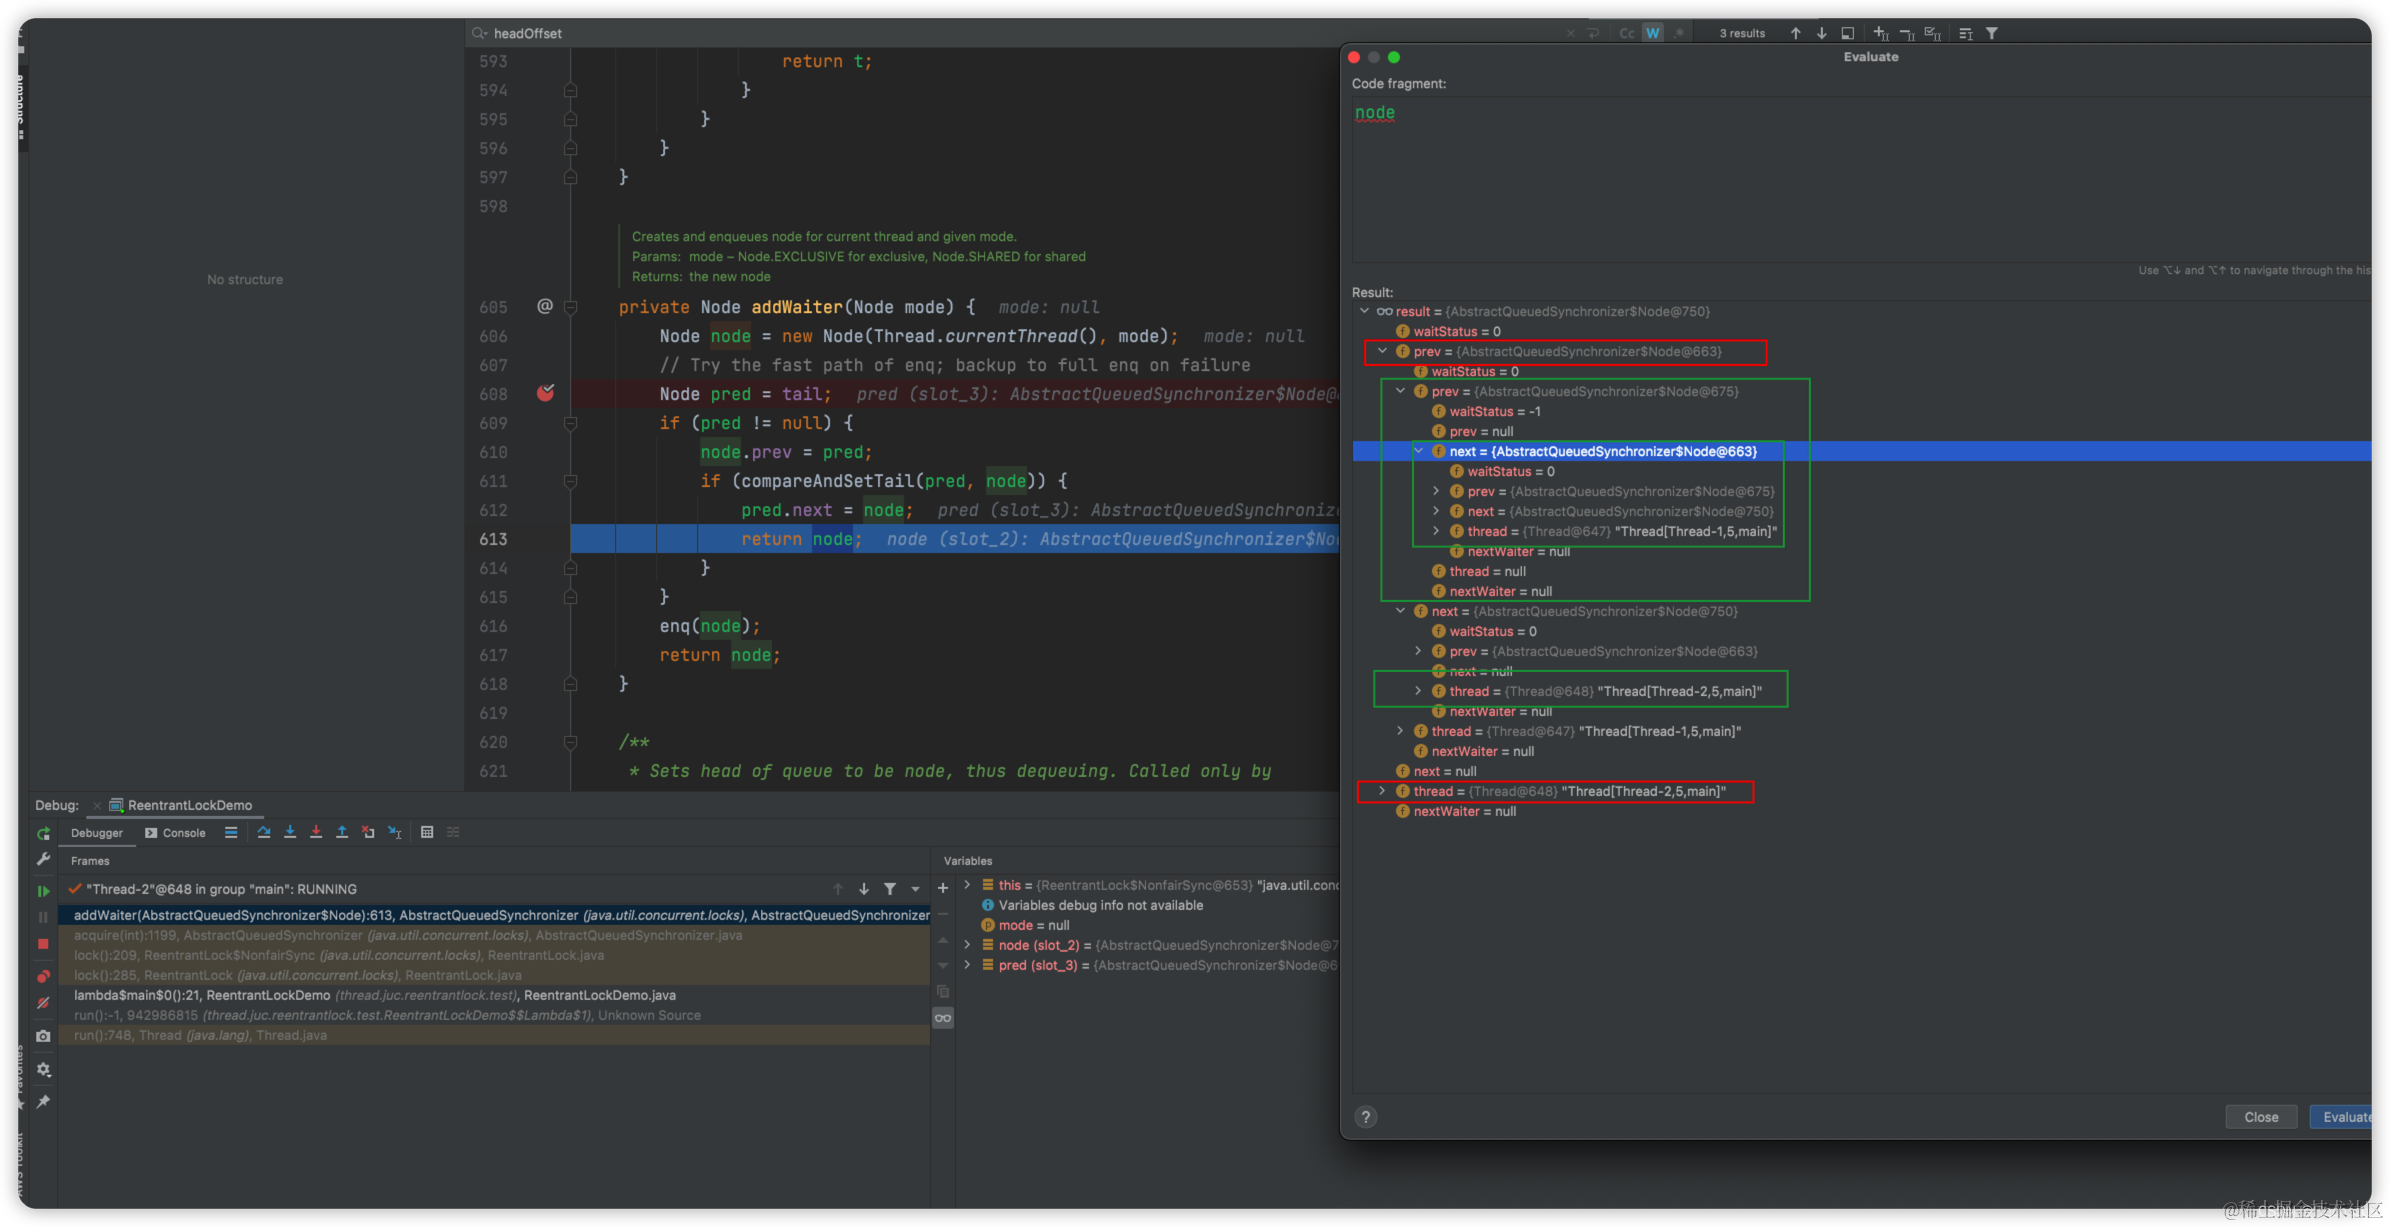Toggle Match Case in search bar
The image size is (2390, 1227).
(1627, 33)
